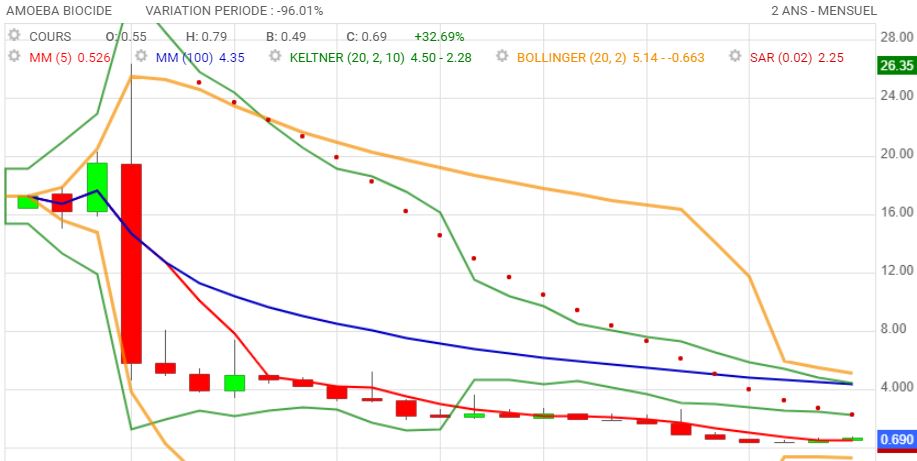This screenshot has height=461, width=917.
Task: Click the O: 0.55 open value
Action: pyautogui.click(x=126, y=37)
